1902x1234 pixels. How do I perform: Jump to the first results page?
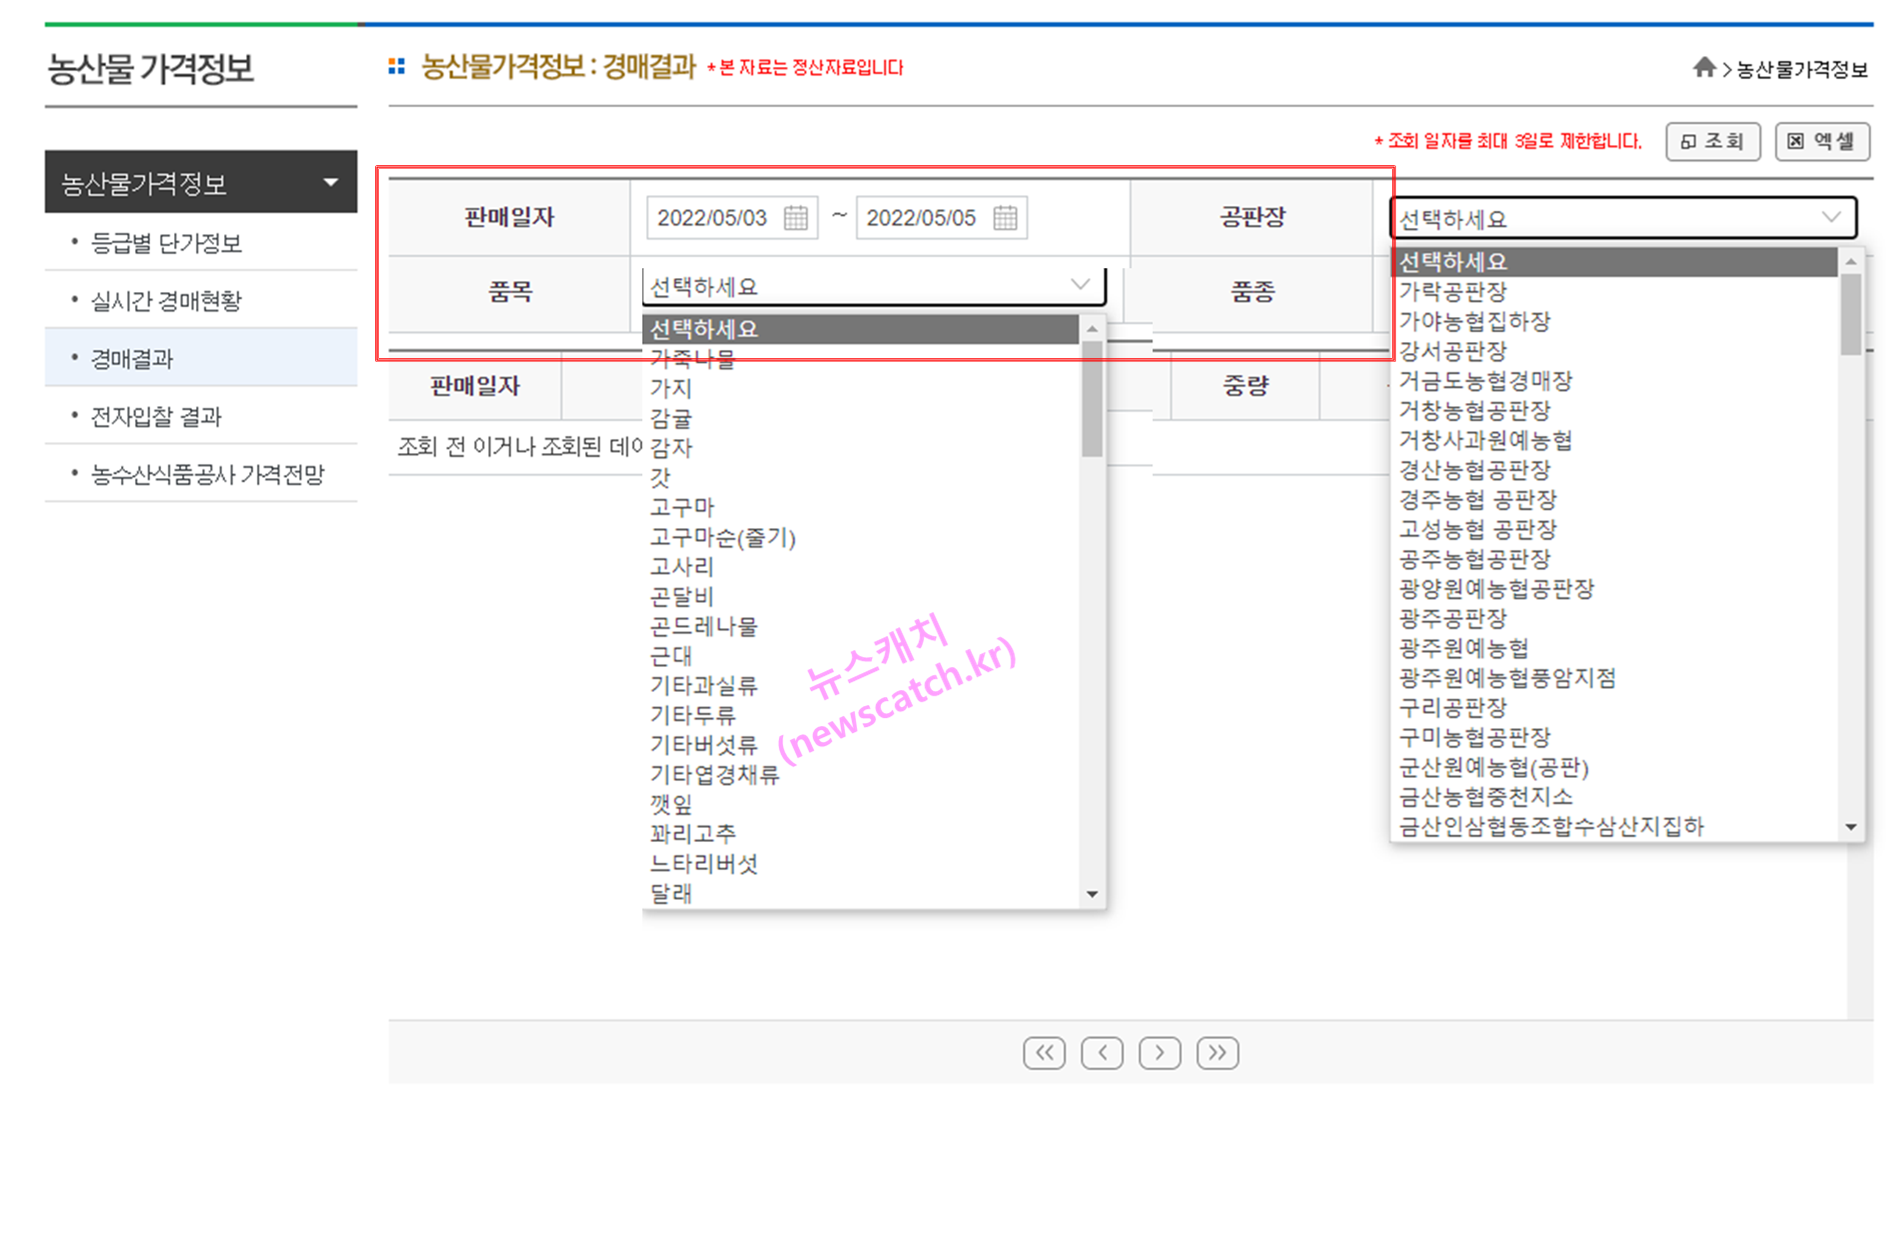(x=1044, y=1052)
